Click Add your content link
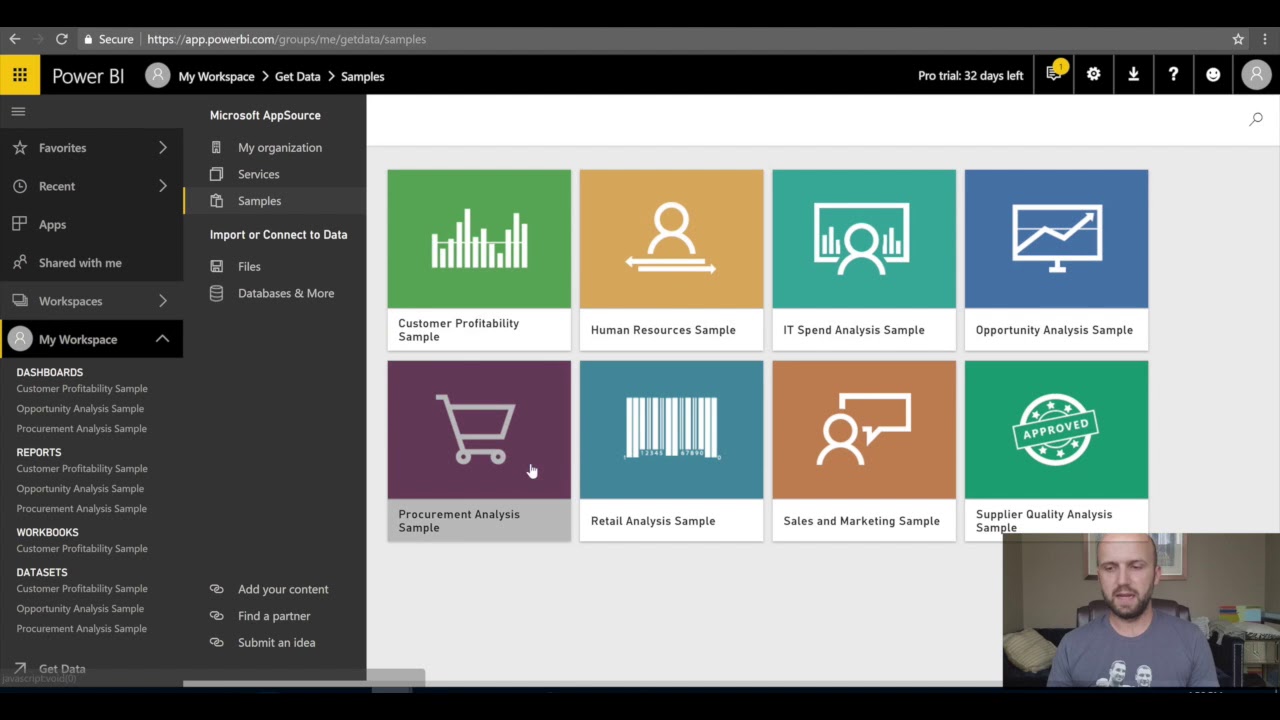Screen dimensions: 1280x720 click(x=283, y=589)
